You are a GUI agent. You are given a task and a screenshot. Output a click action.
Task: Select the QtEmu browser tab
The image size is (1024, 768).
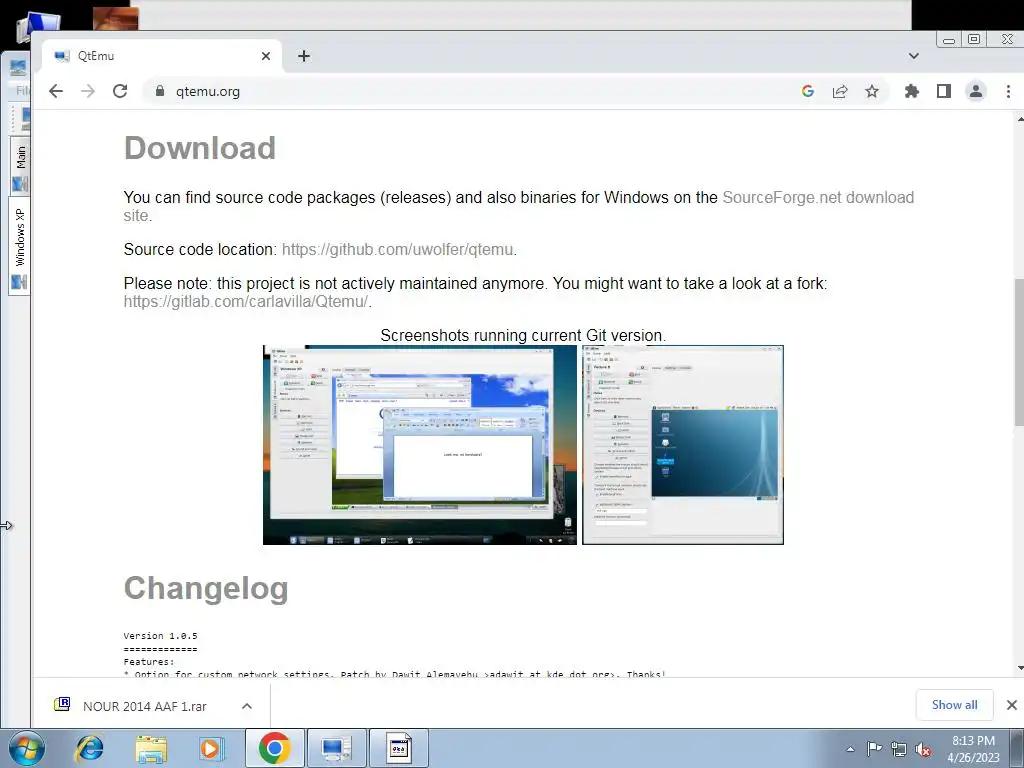162,56
